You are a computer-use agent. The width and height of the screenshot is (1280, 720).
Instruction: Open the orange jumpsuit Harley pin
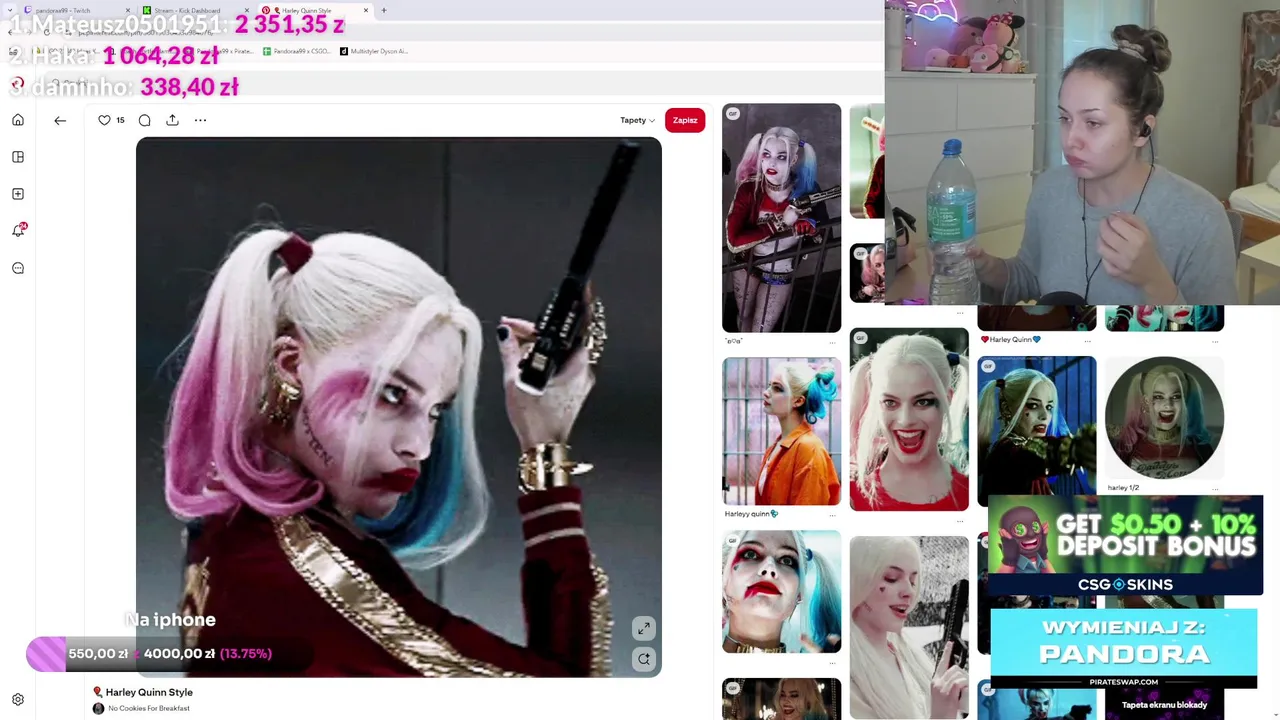click(x=781, y=431)
